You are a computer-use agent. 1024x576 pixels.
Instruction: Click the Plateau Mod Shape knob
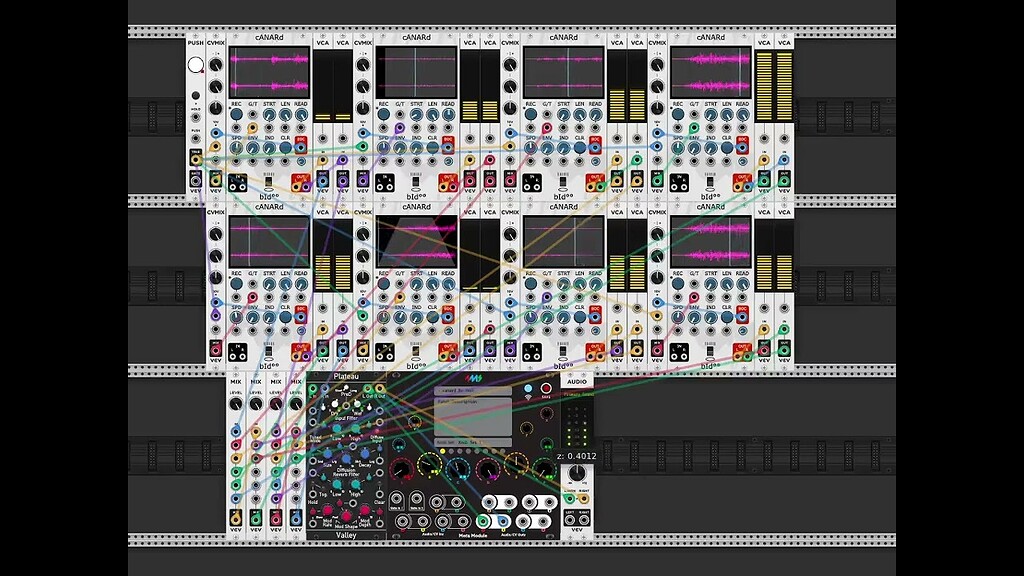point(346,516)
